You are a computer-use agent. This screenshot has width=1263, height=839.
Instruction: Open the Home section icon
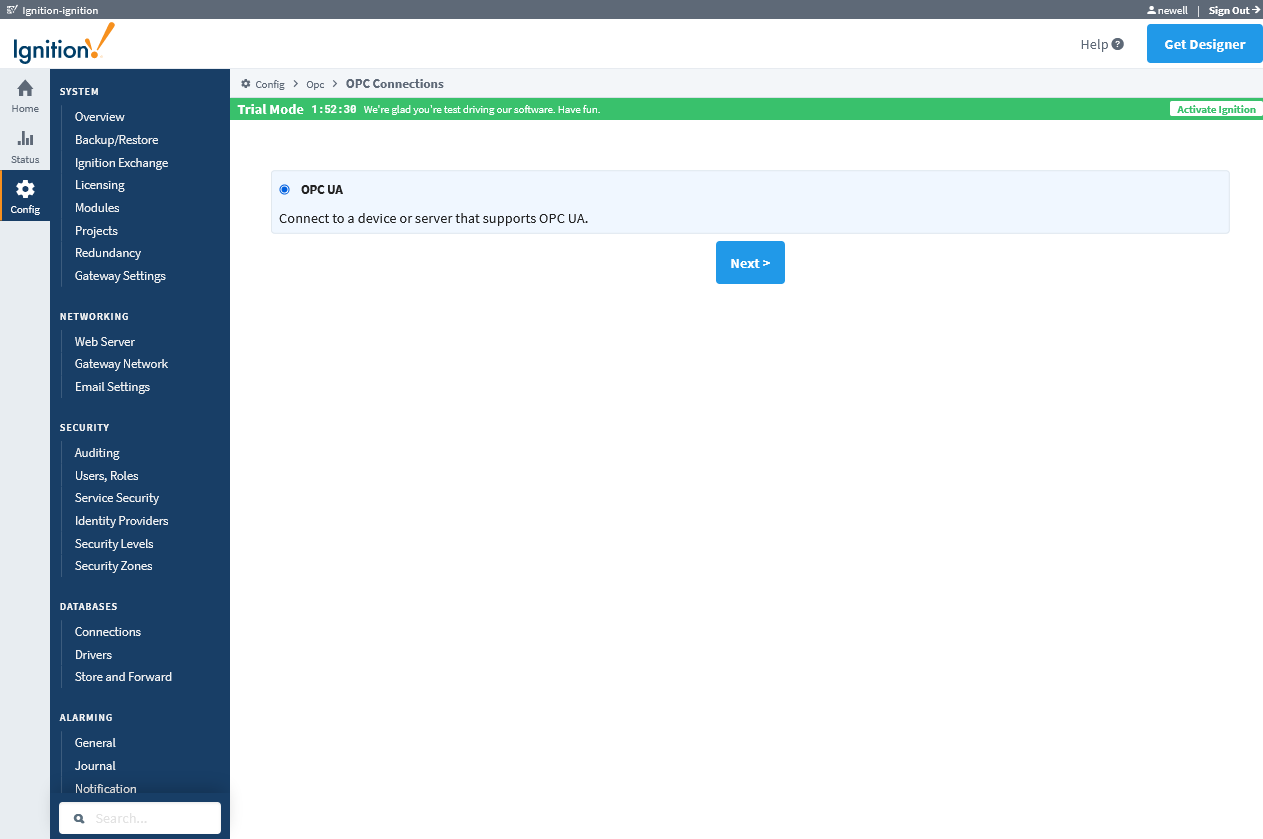point(25,89)
